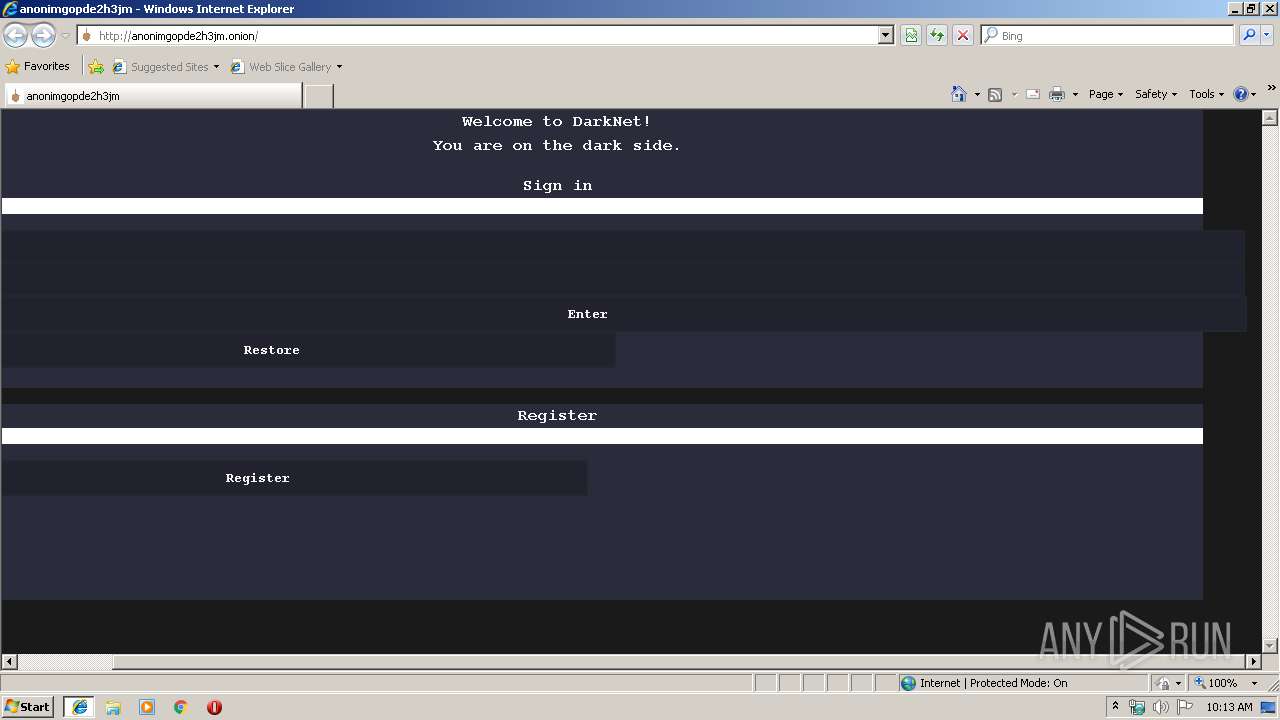
Task: Click Internet Explorer taskbar icon
Action: click(79, 707)
